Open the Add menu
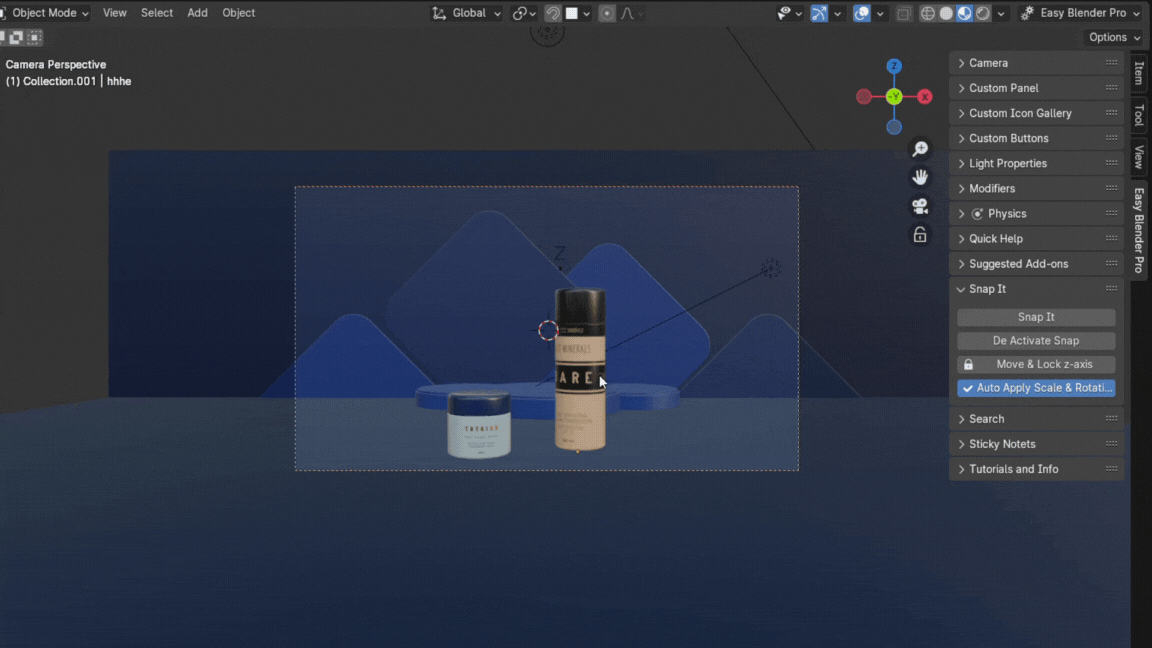This screenshot has height=648, width=1152. coord(197,13)
